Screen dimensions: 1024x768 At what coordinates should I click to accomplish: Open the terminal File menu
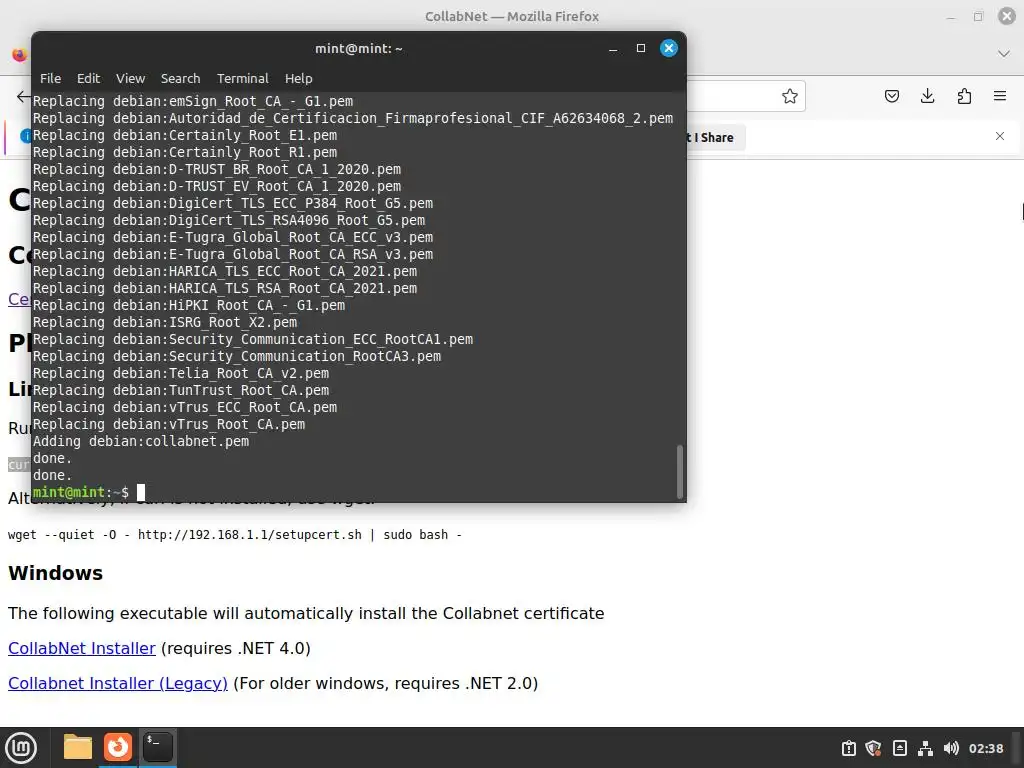pos(50,78)
